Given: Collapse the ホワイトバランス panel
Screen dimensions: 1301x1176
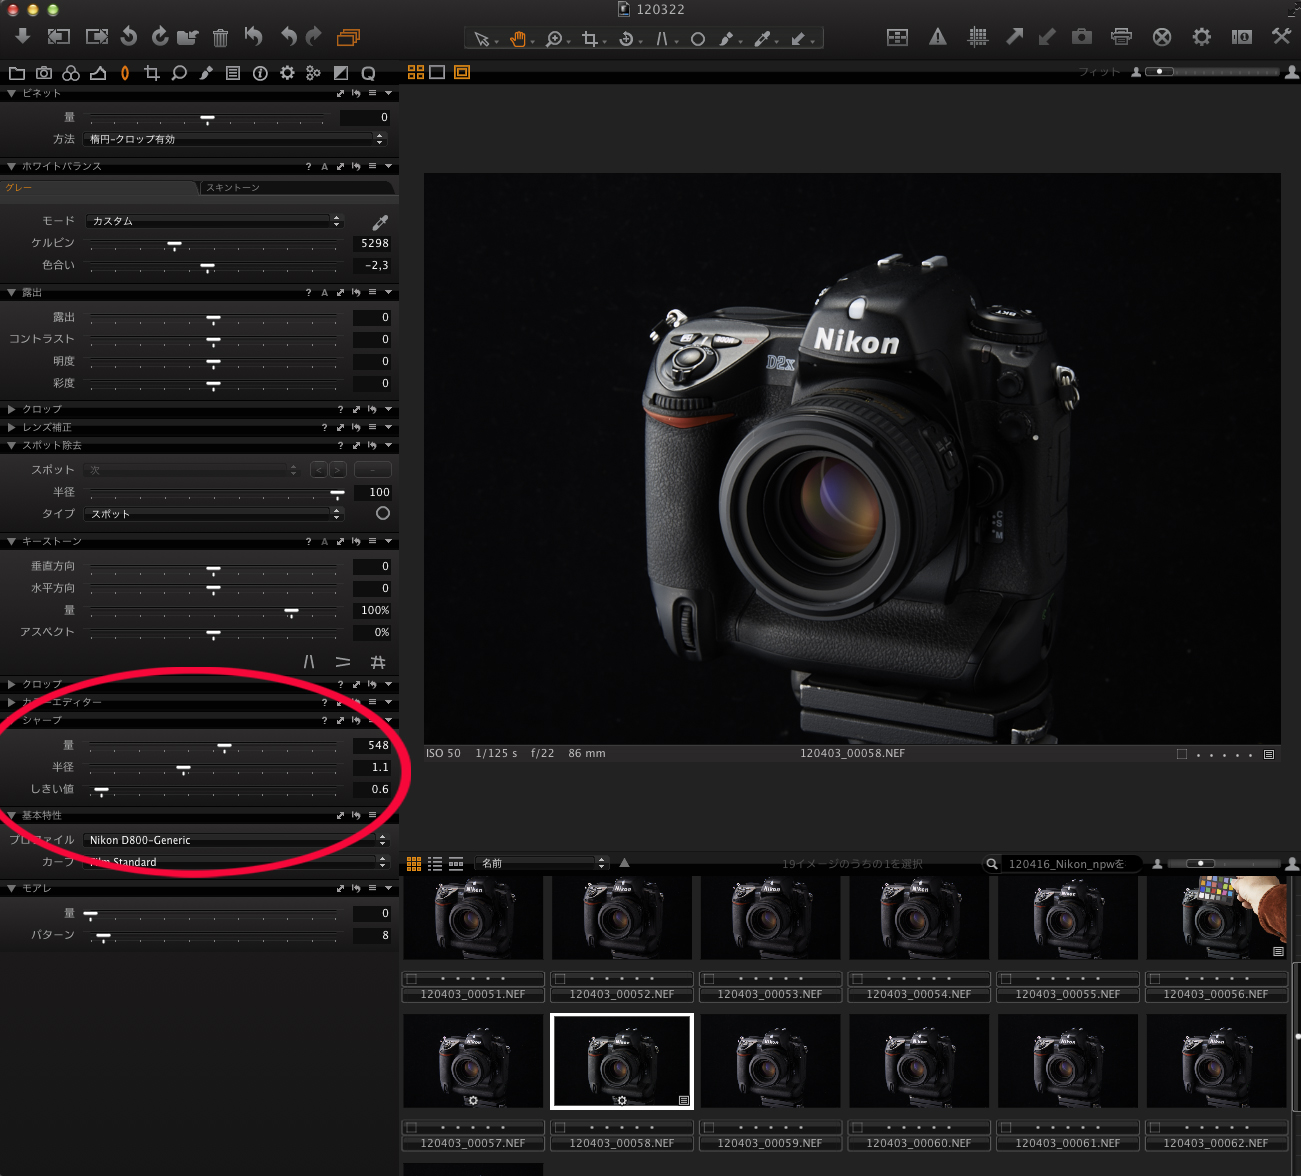Looking at the screenshot, I should coord(12,166).
